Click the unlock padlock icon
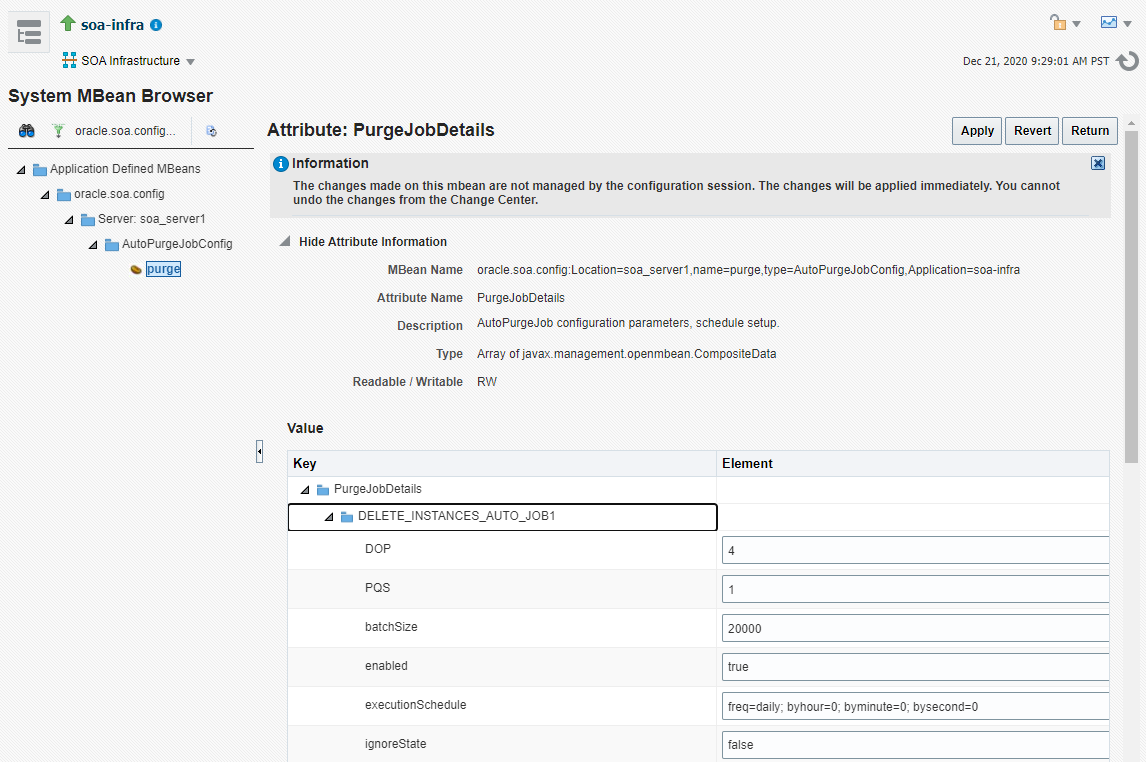This screenshot has width=1146, height=762. [x=1058, y=23]
